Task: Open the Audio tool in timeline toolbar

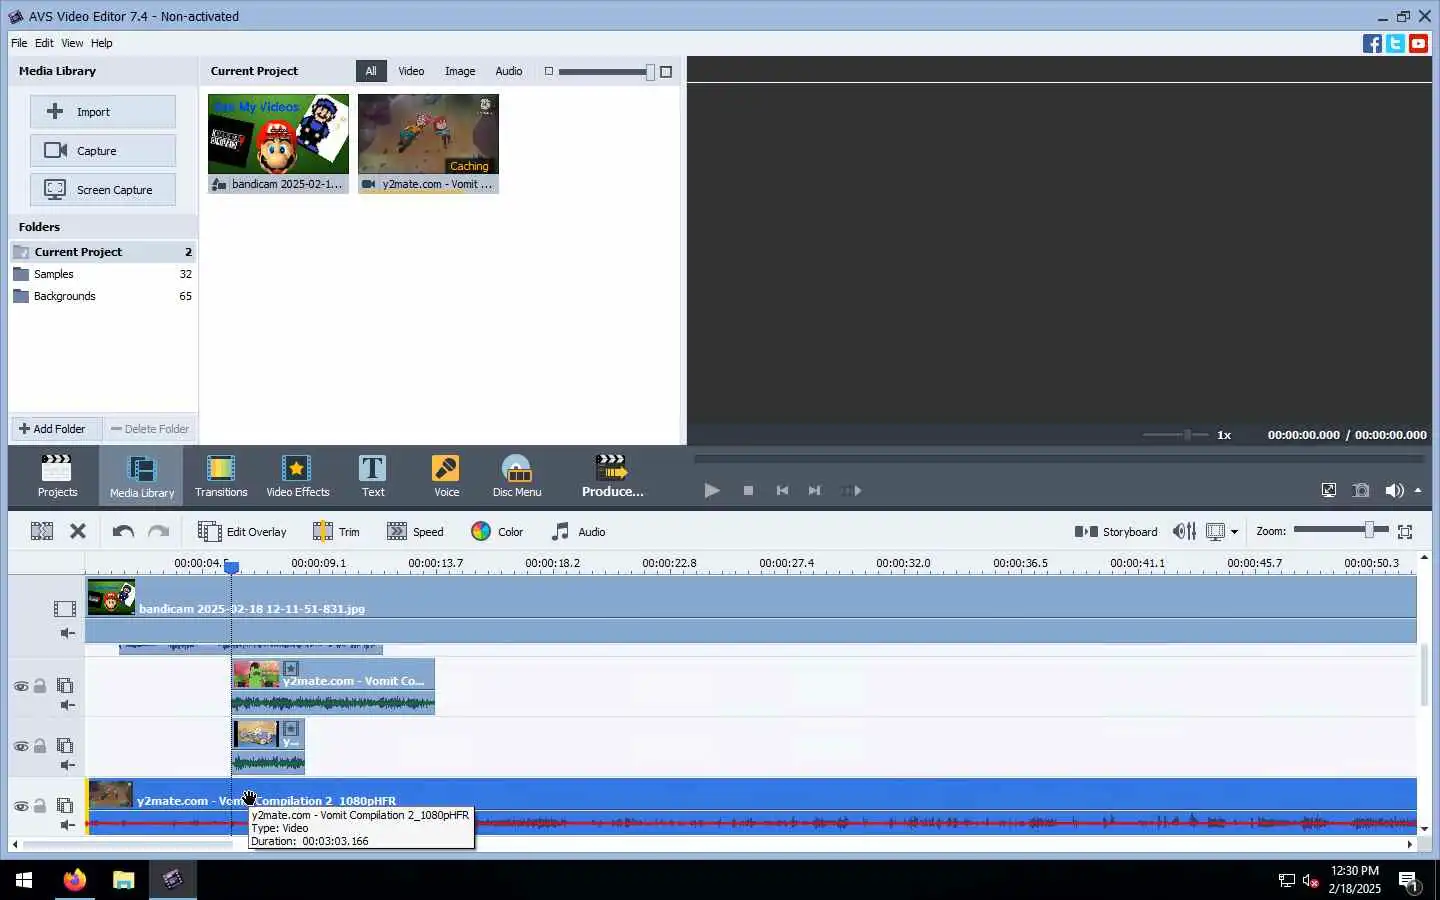Action: click(578, 532)
